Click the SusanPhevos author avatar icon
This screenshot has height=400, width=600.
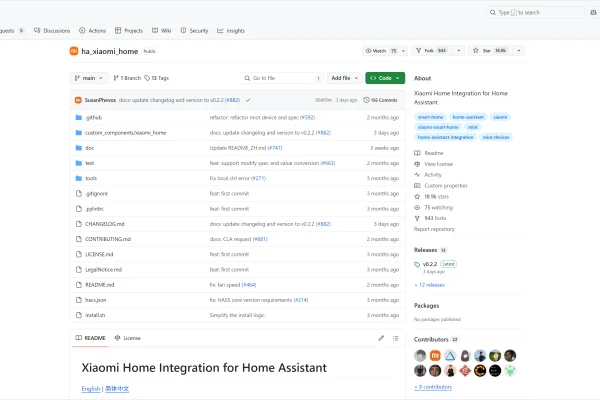point(78,100)
